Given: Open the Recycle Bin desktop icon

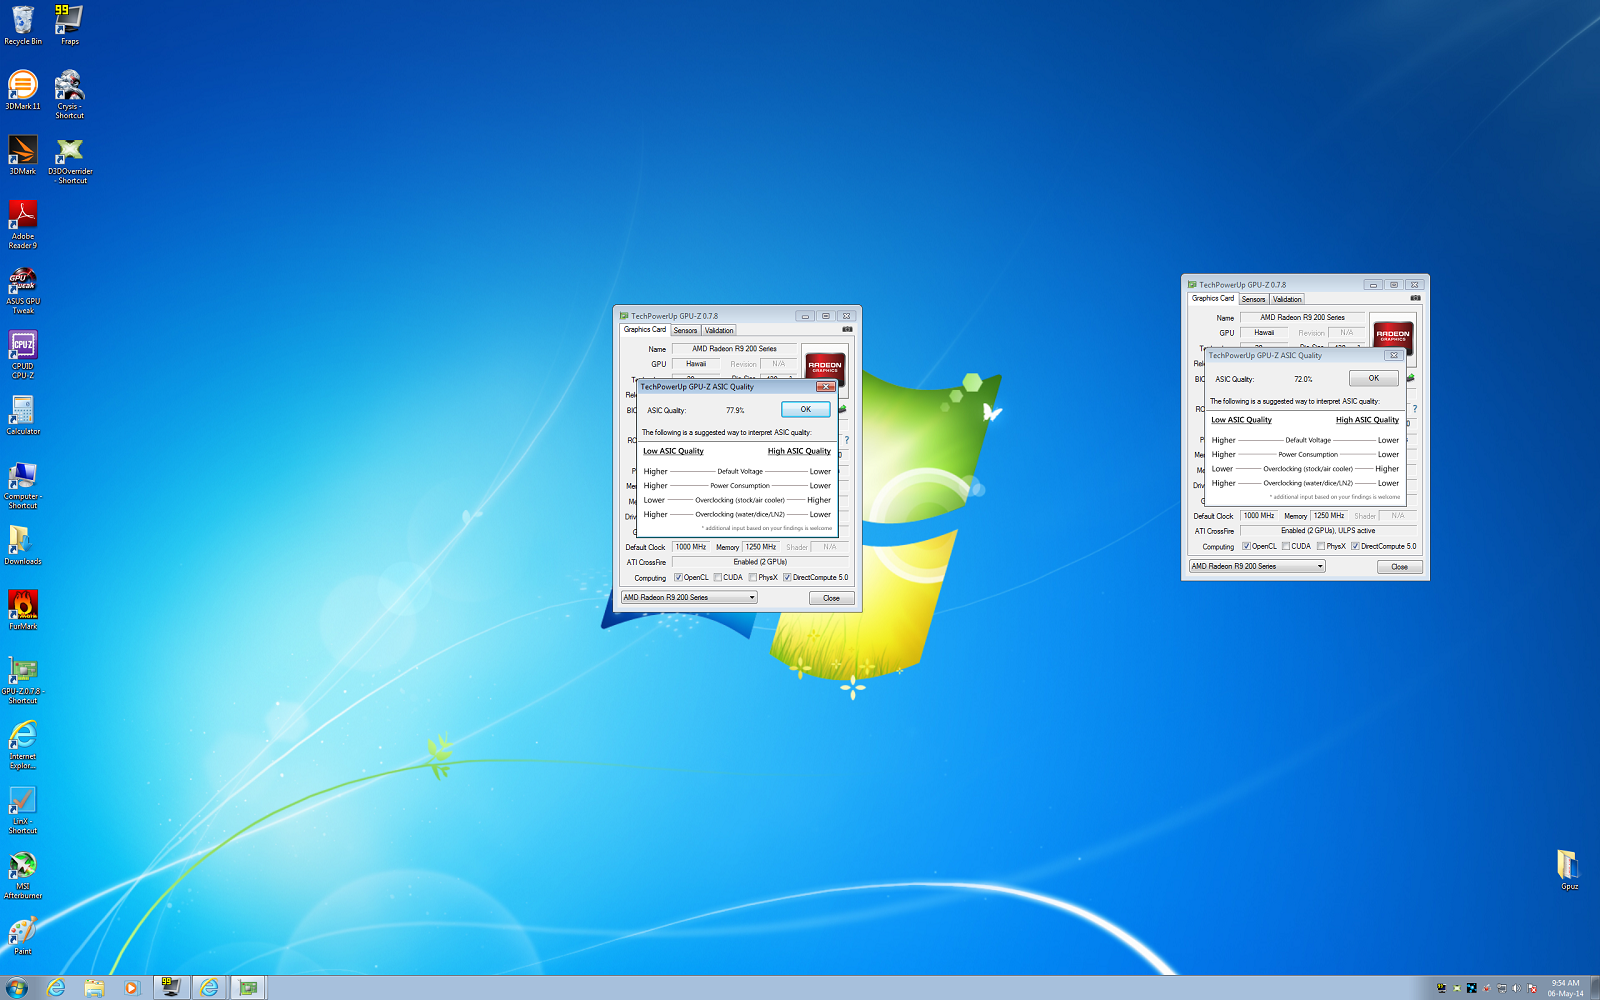Looking at the screenshot, I should pyautogui.click(x=22, y=25).
